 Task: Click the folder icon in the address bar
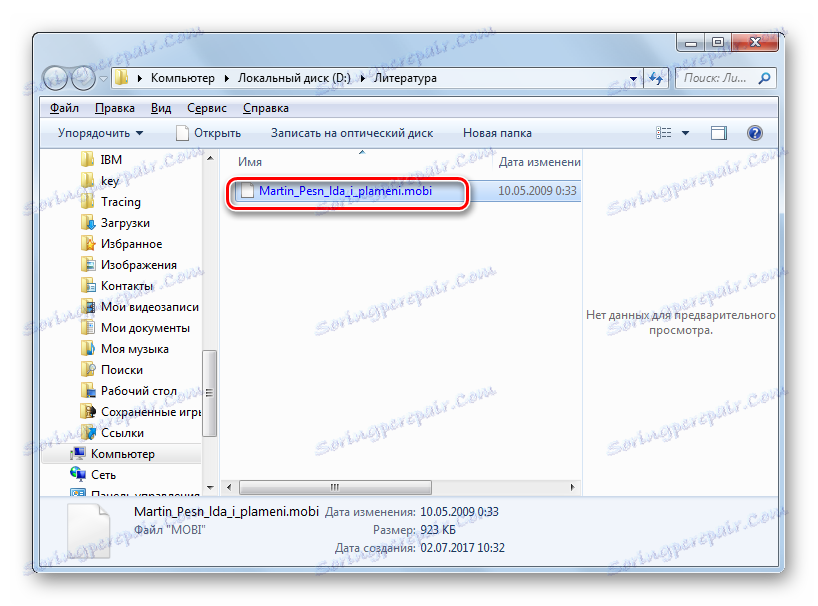[x=122, y=78]
